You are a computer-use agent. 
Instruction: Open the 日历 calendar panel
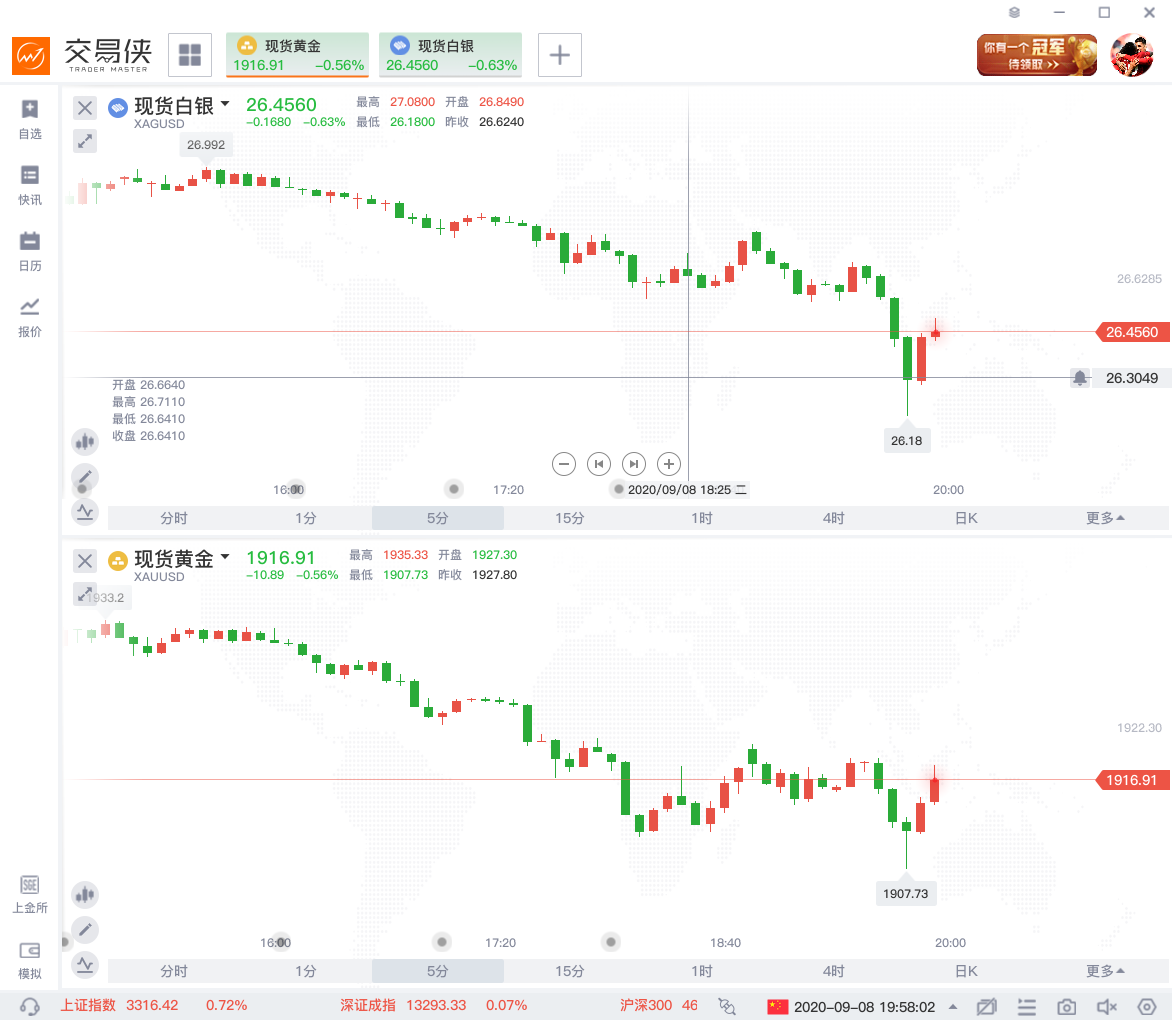pyautogui.click(x=30, y=251)
